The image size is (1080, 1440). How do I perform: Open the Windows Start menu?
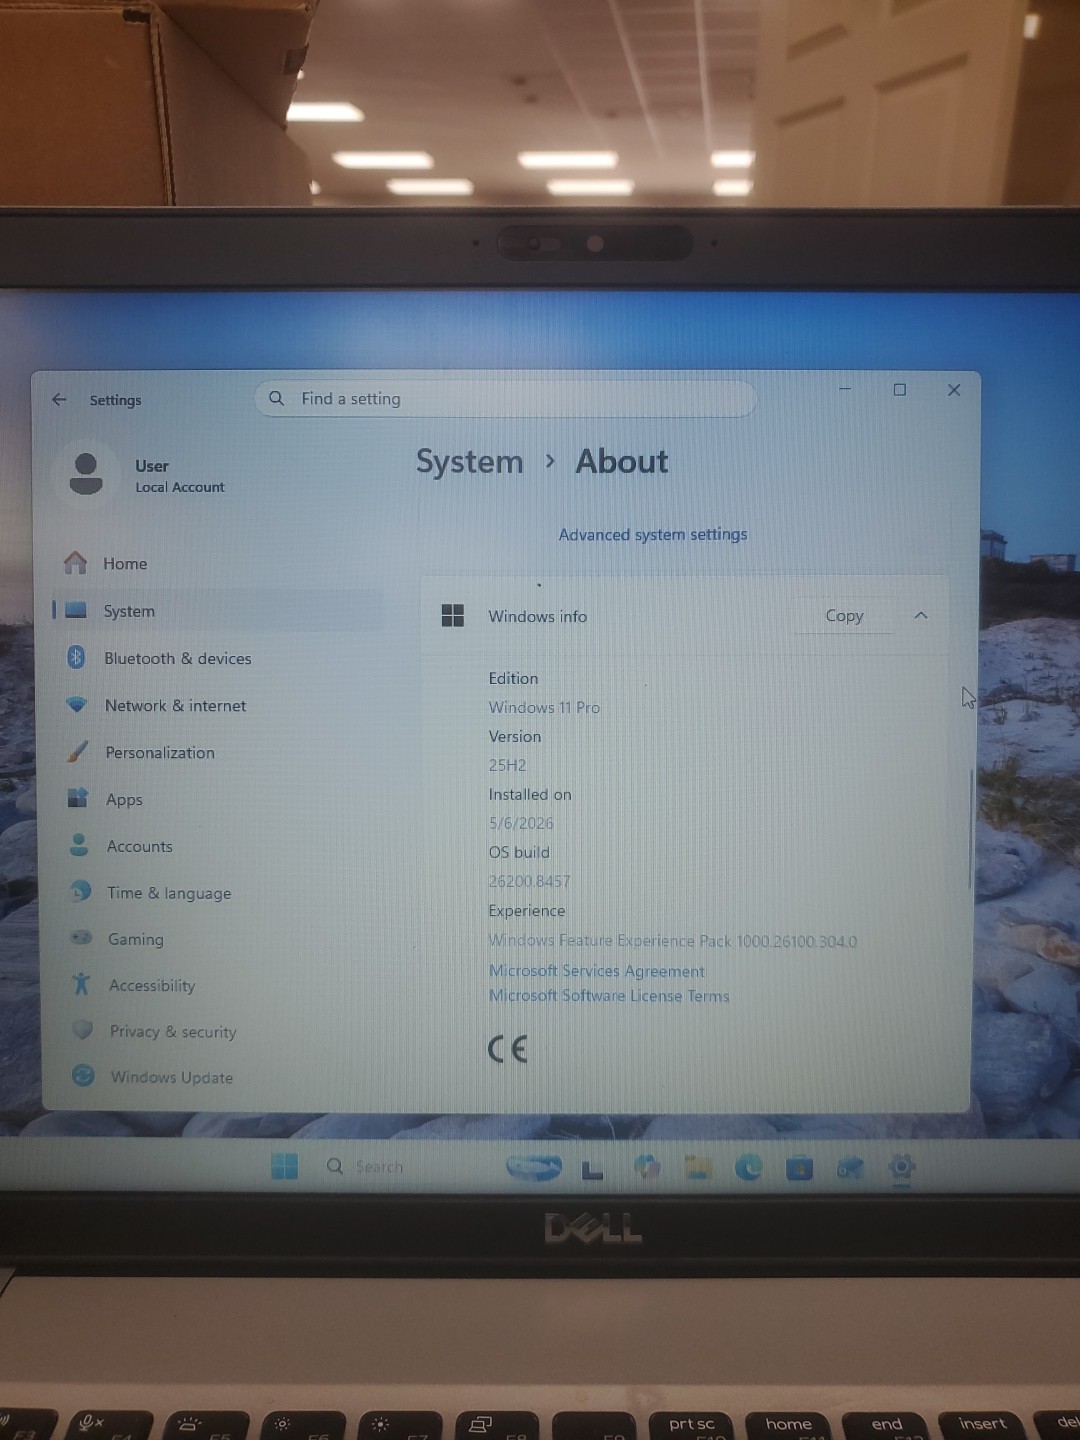tap(285, 1166)
